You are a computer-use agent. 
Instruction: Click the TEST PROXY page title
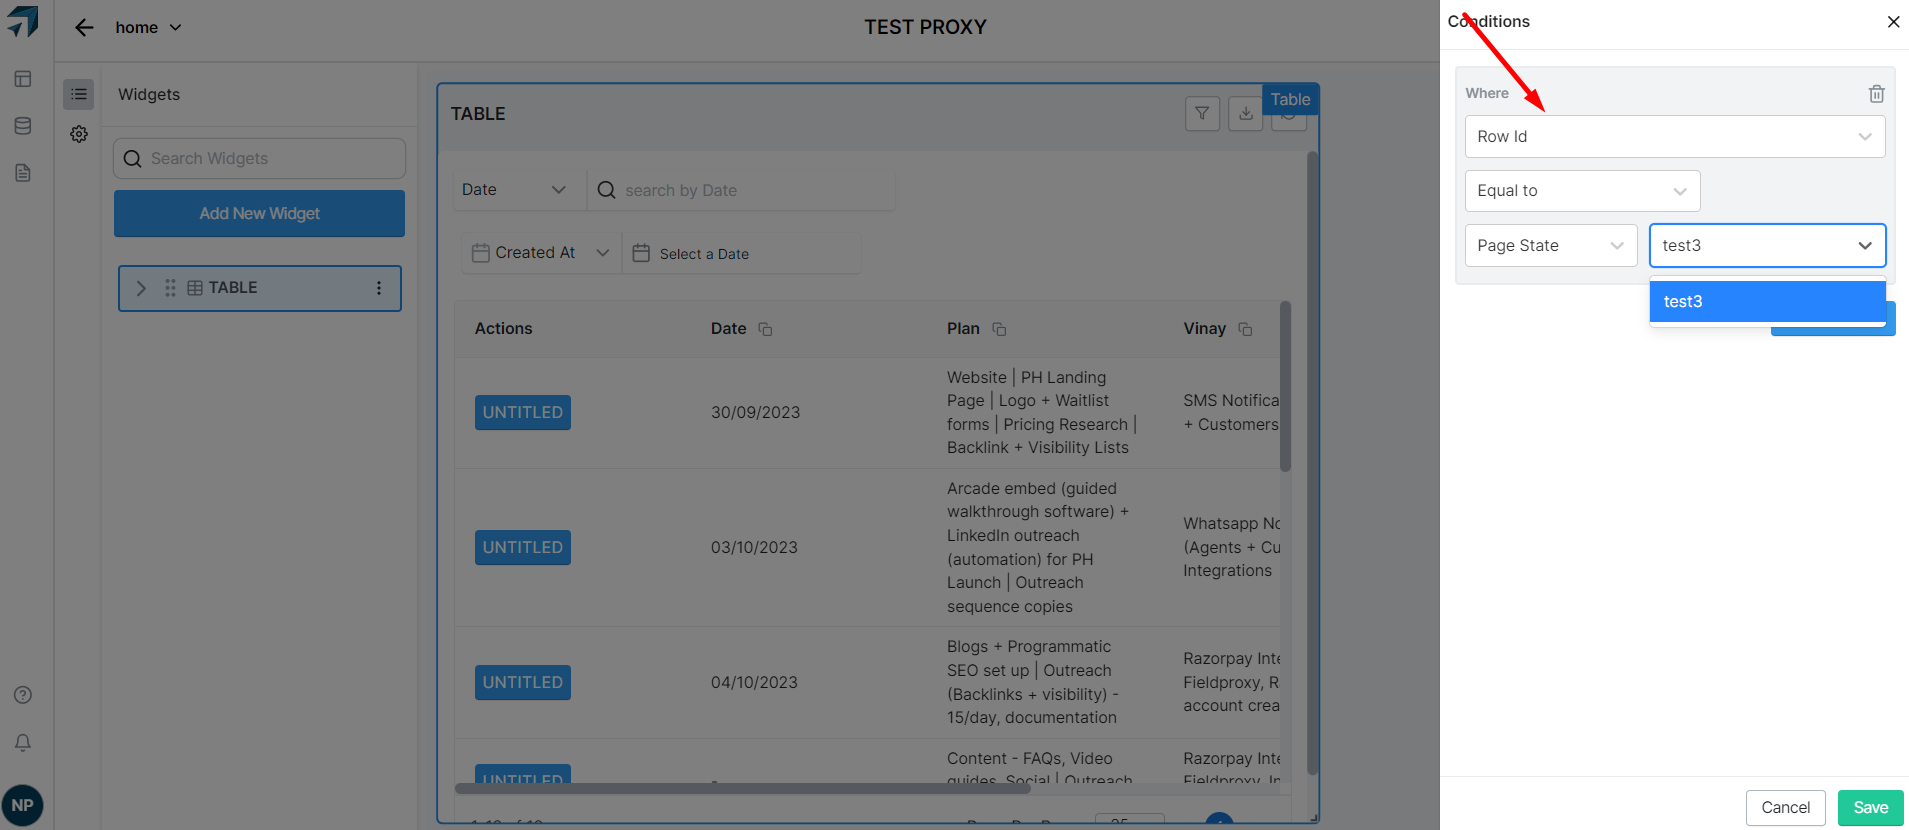(925, 28)
